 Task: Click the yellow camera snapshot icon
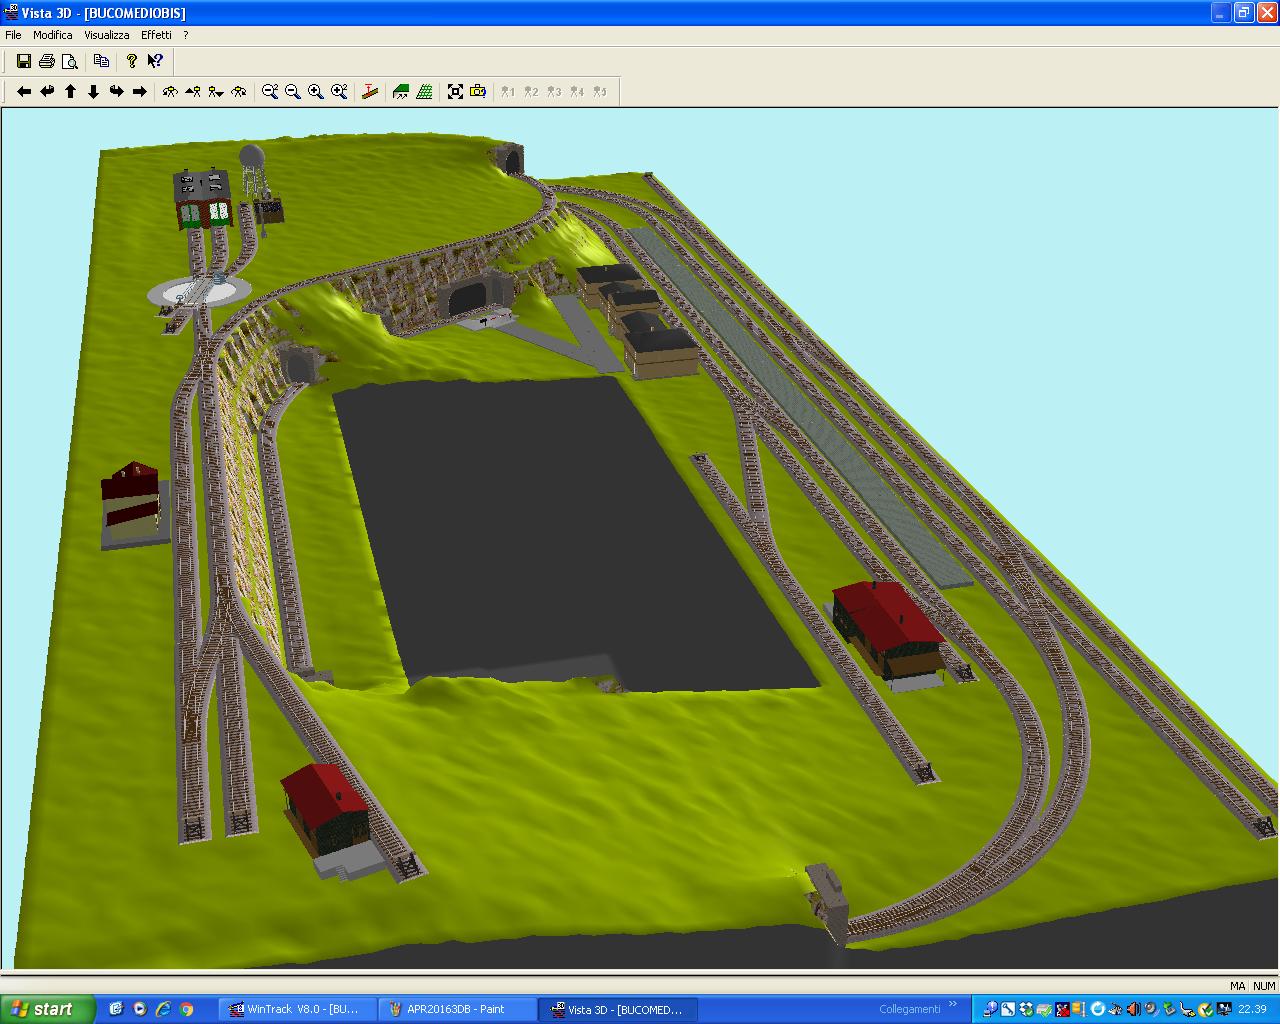click(x=478, y=91)
